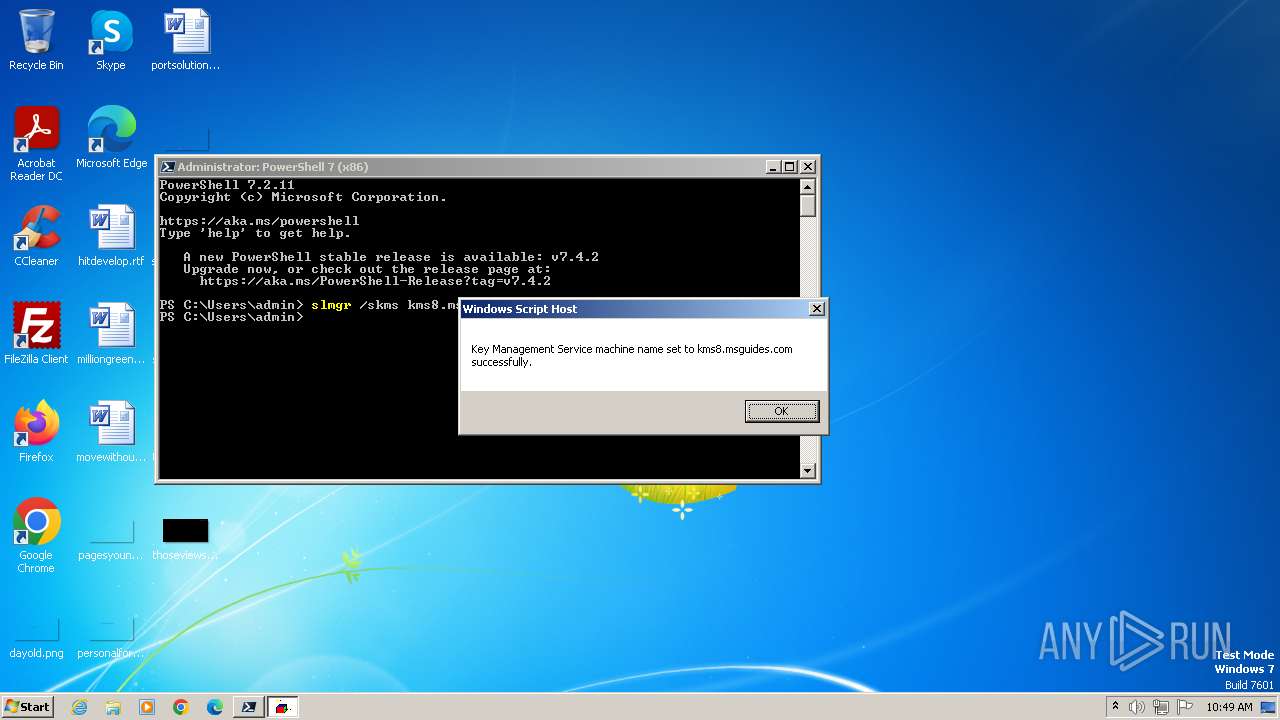Click the https://aka.ms/powershell line
Image resolution: width=1280 pixels, height=720 pixels.
point(259,221)
